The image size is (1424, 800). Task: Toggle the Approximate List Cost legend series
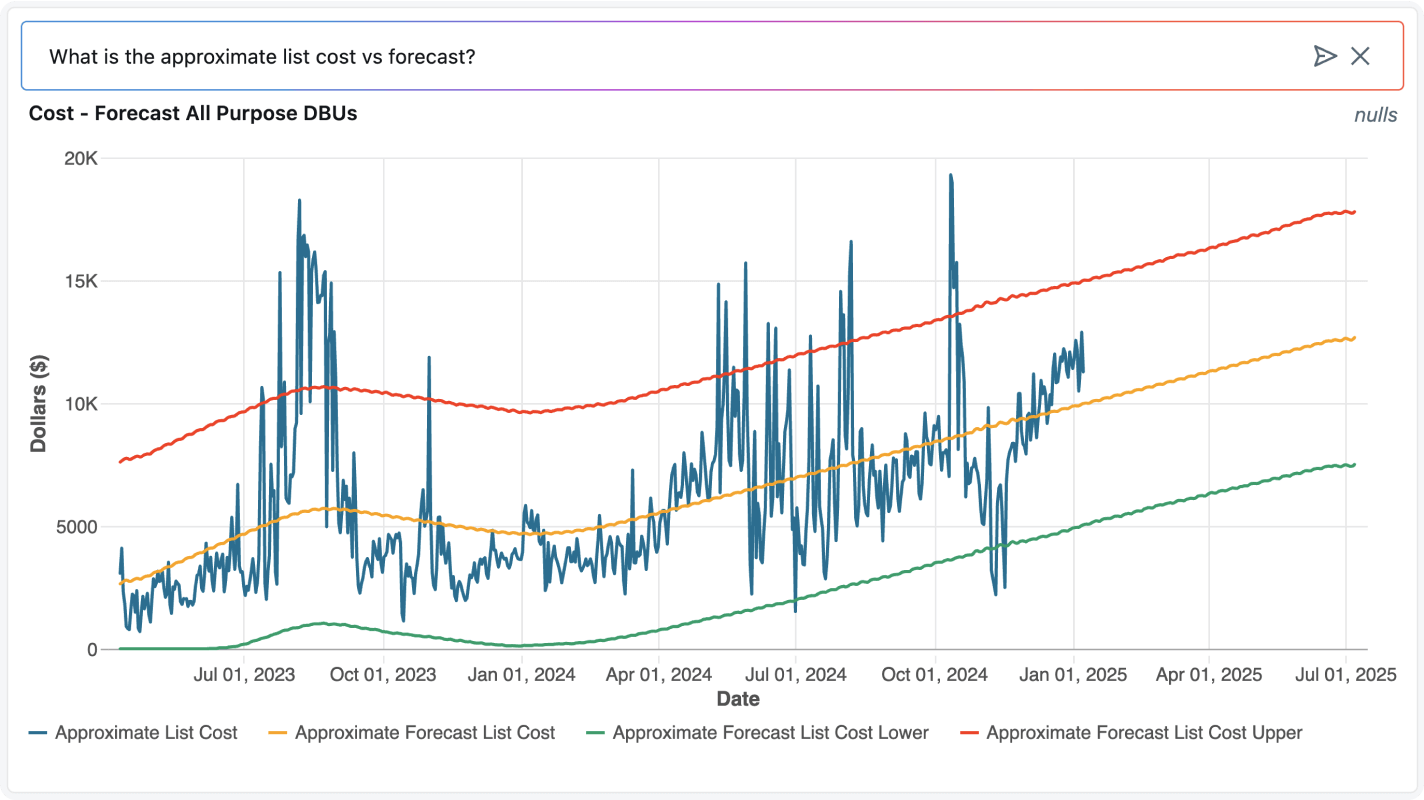[146, 733]
